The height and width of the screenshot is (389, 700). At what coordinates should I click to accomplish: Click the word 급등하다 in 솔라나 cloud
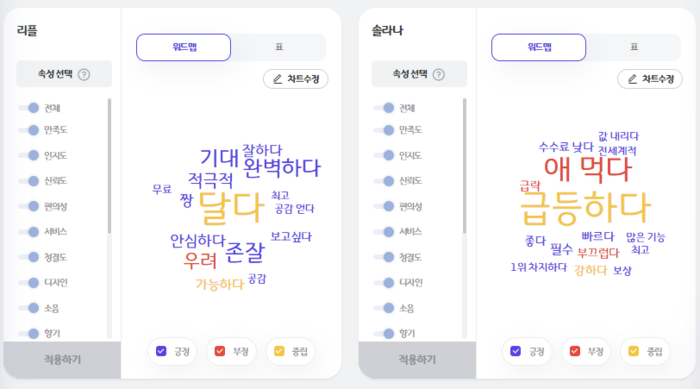pos(585,208)
